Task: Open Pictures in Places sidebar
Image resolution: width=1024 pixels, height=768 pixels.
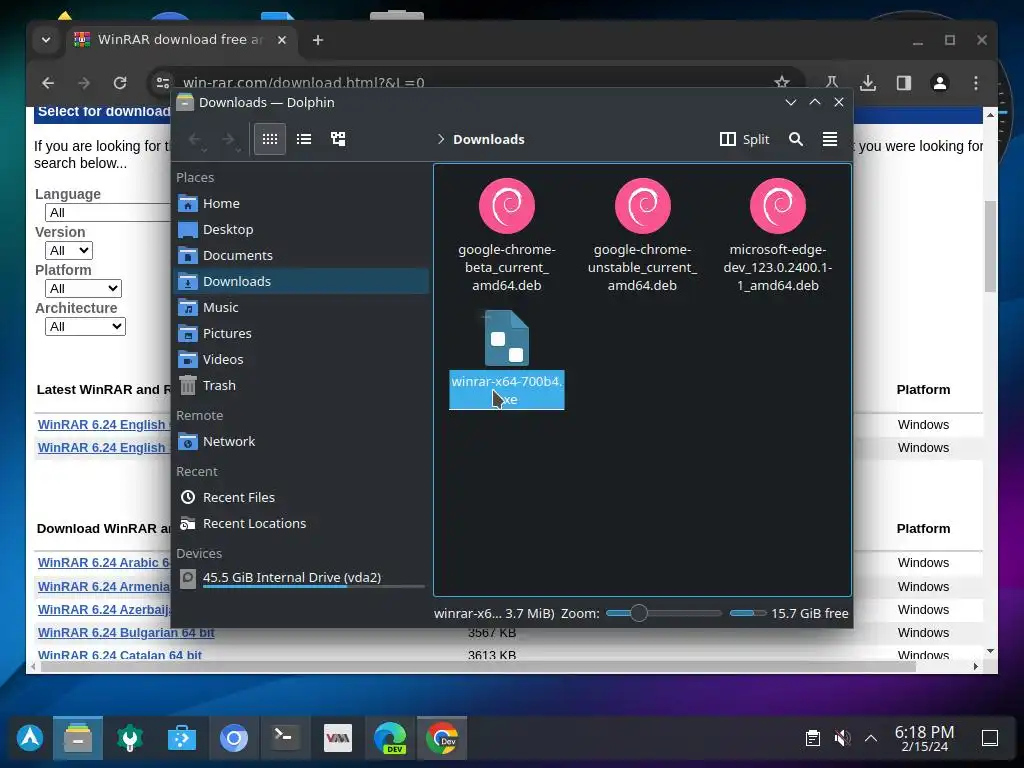Action: click(302, 333)
